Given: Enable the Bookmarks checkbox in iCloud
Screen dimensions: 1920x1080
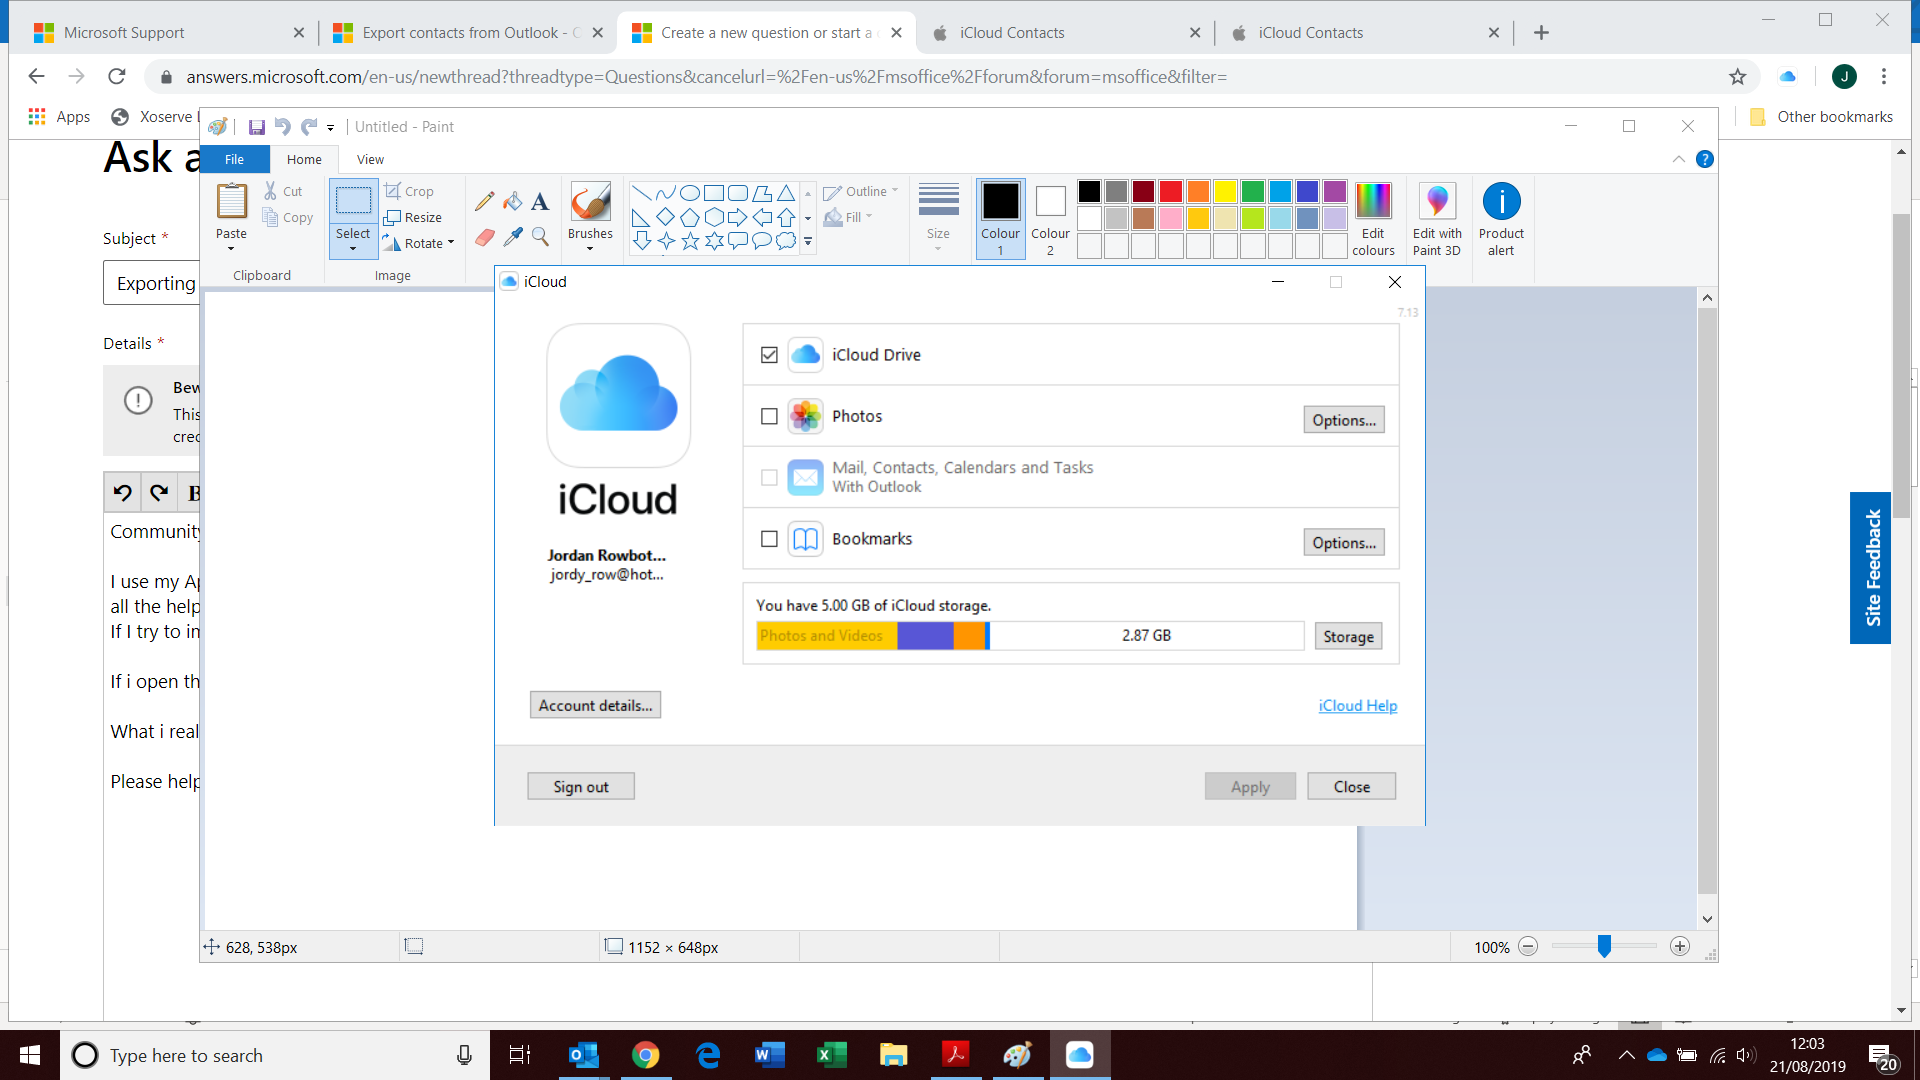Looking at the screenshot, I should 769,539.
